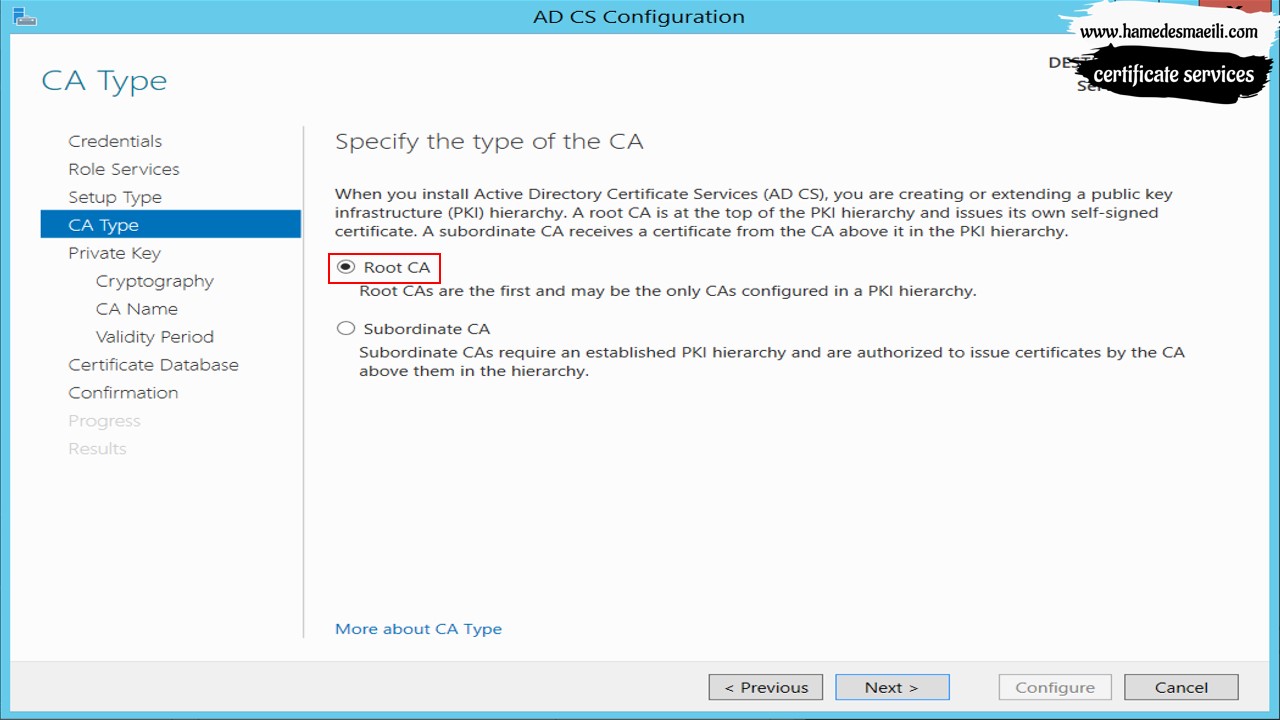This screenshot has width=1280, height=720.
Task: Open the CA Name sub-step
Action: pyautogui.click(x=137, y=309)
